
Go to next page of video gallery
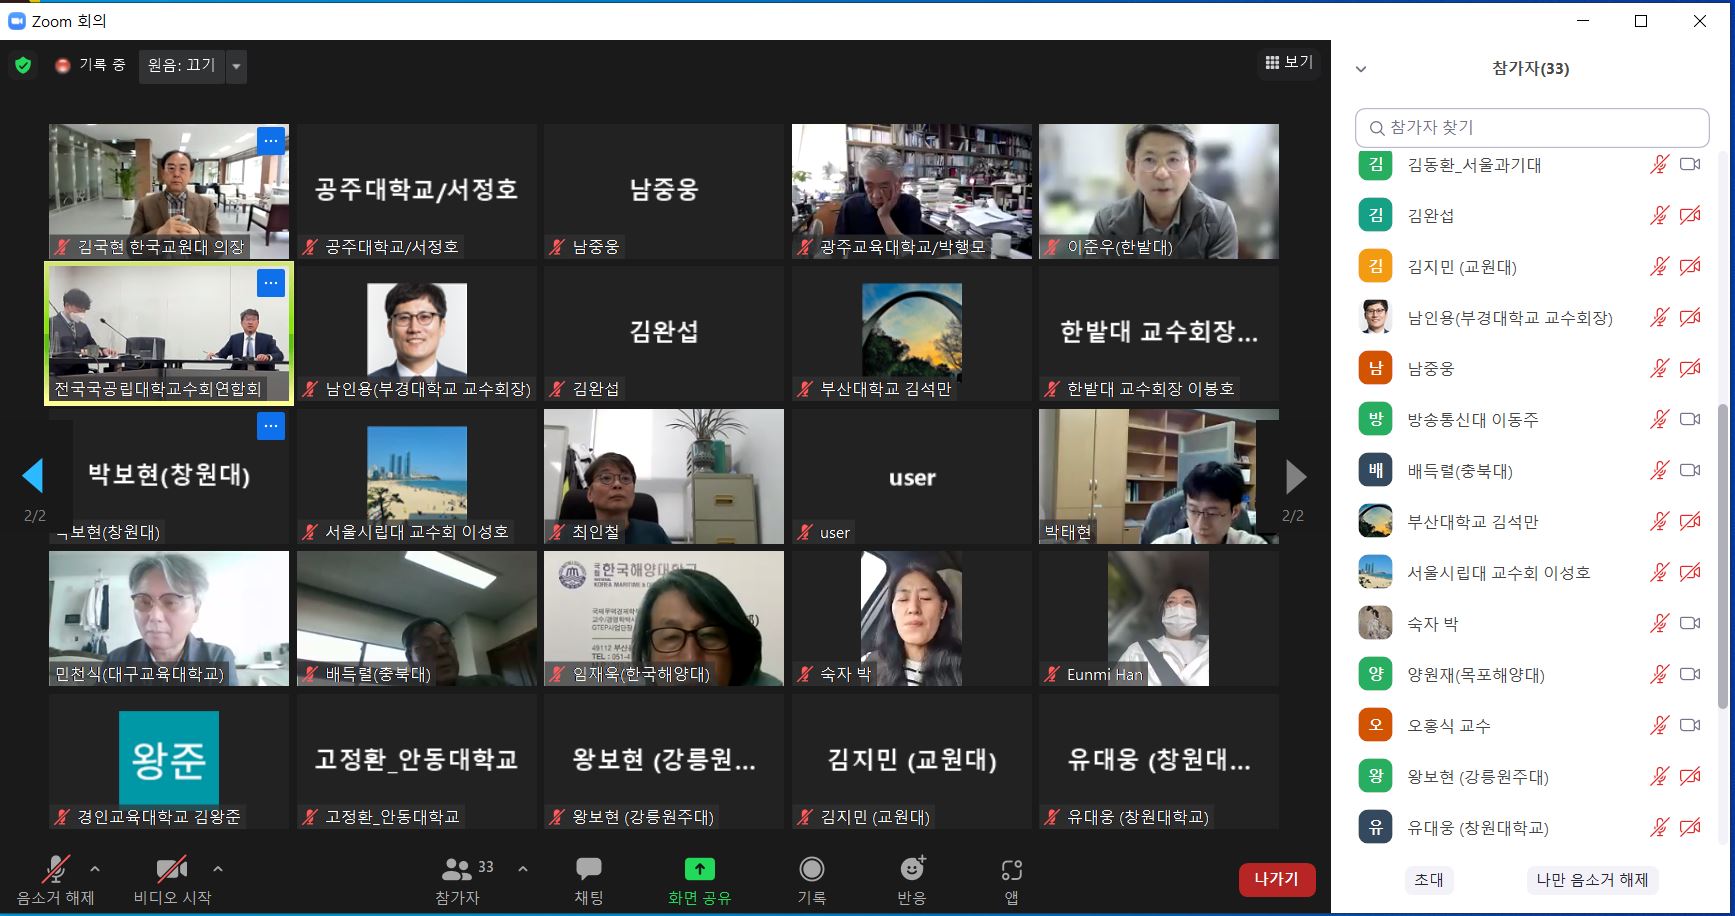(1295, 477)
